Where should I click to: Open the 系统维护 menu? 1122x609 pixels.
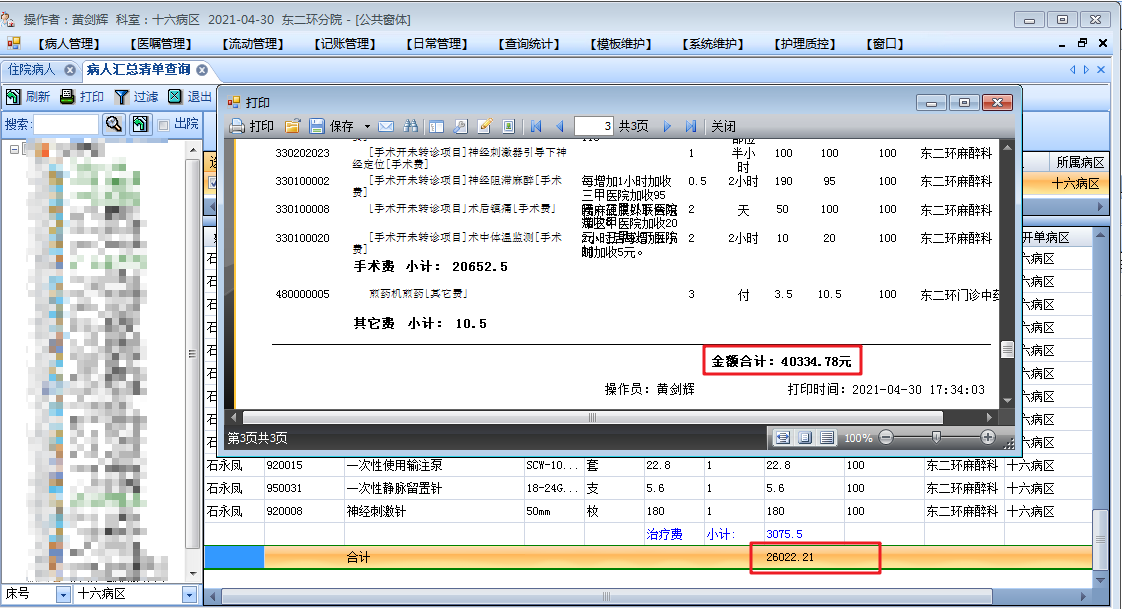[x=713, y=44]
